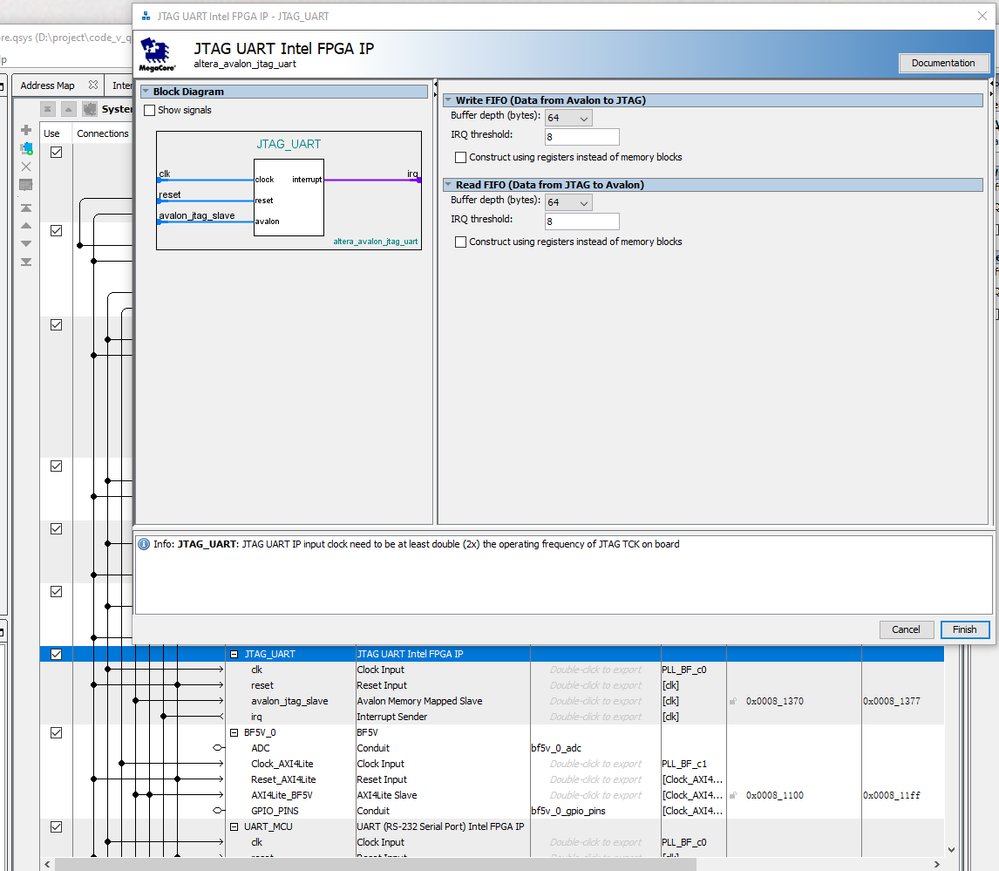Click the horizontal scrollbar thumb at the bottom
Screen dimensions: 999x871
pyautogui.click(x=375, y=865)
